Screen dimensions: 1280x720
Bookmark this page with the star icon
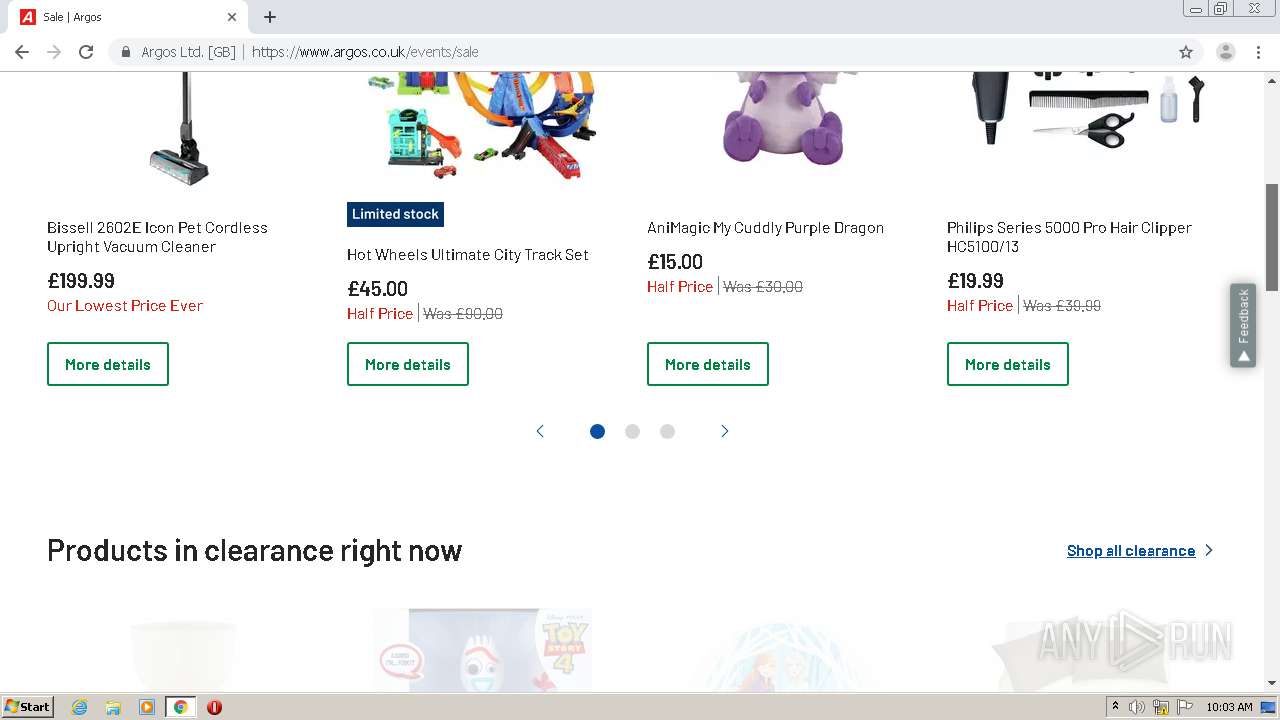coord(1186,52)
